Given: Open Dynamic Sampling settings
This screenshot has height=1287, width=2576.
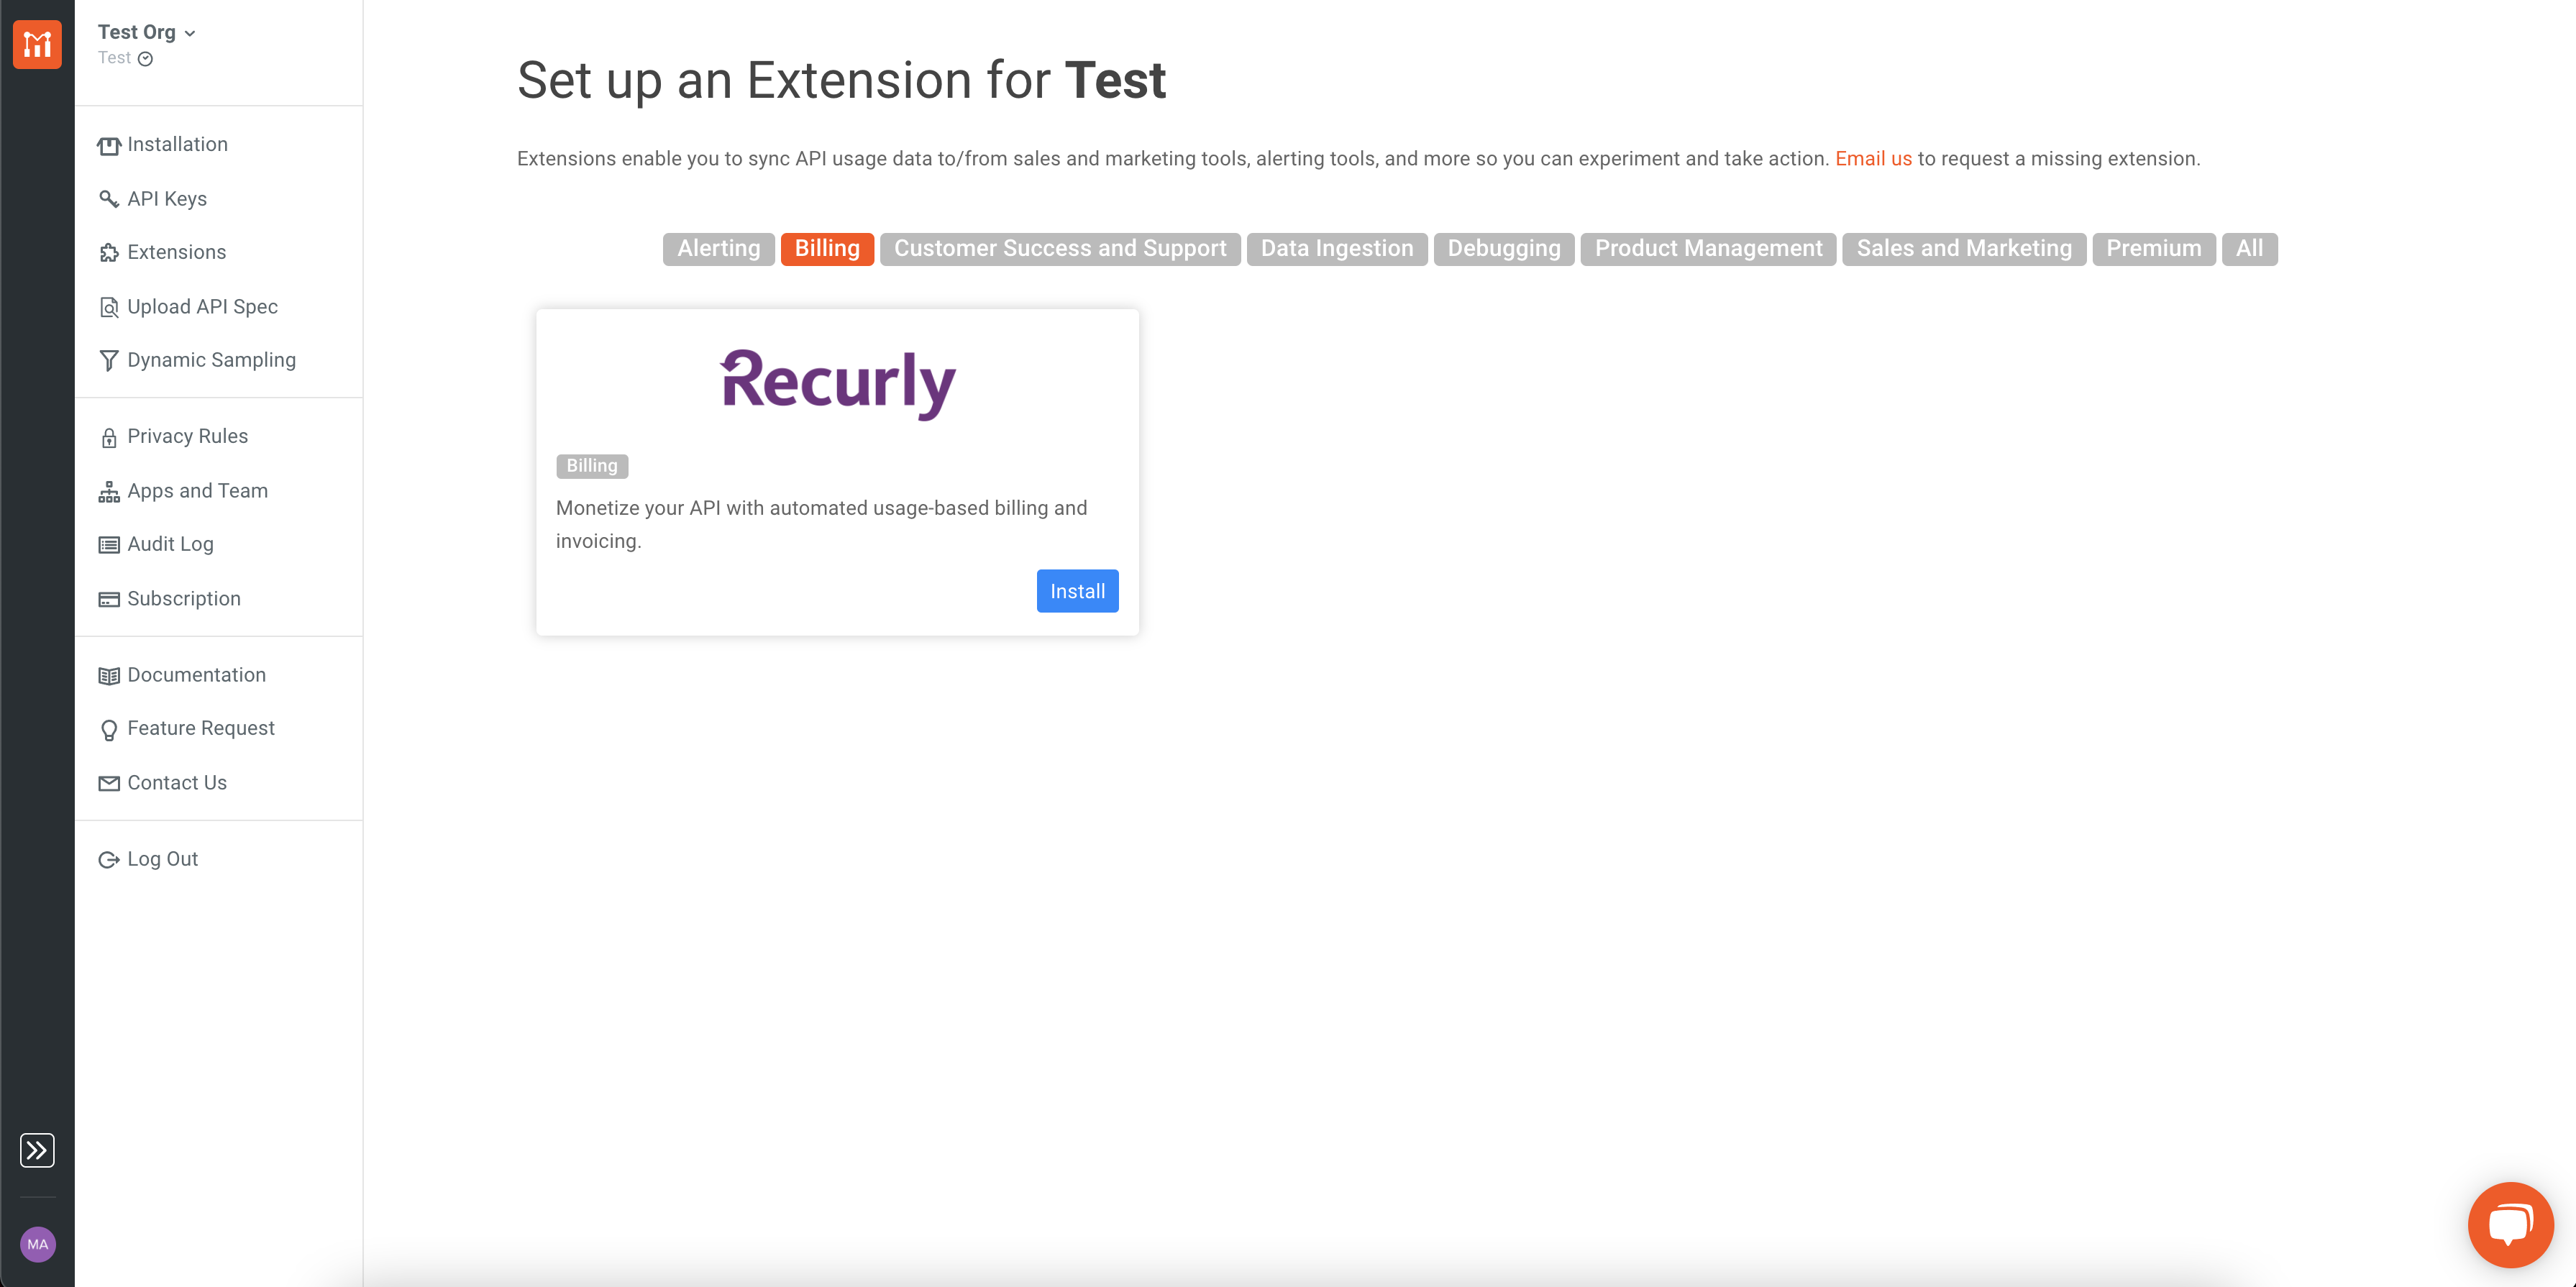Looking at the screenshot, I should point(211,359).
